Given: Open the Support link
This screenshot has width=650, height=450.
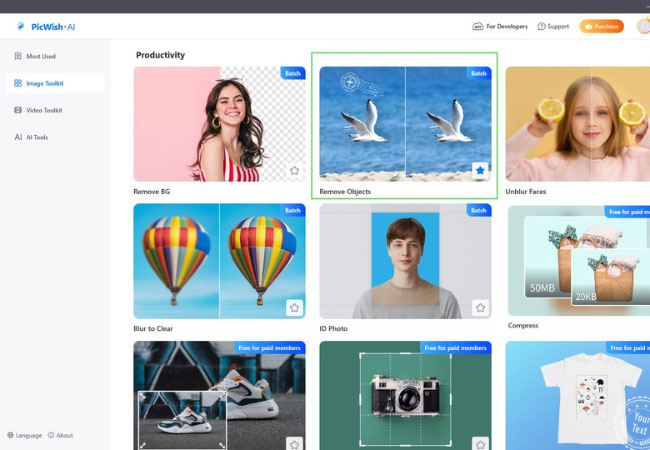Looking at the screenshot, I should [553, 26].
